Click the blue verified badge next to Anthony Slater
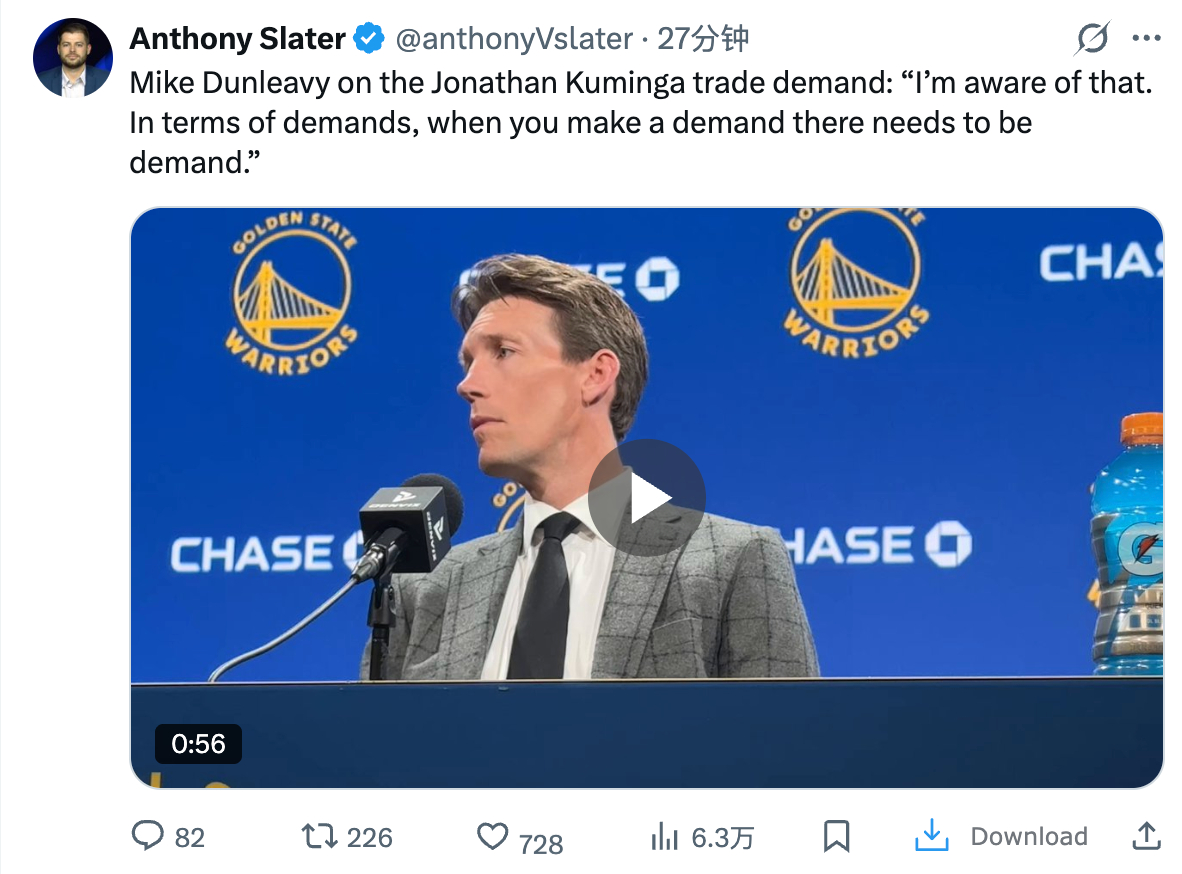 pyautogui.click(x=367, y=38)
